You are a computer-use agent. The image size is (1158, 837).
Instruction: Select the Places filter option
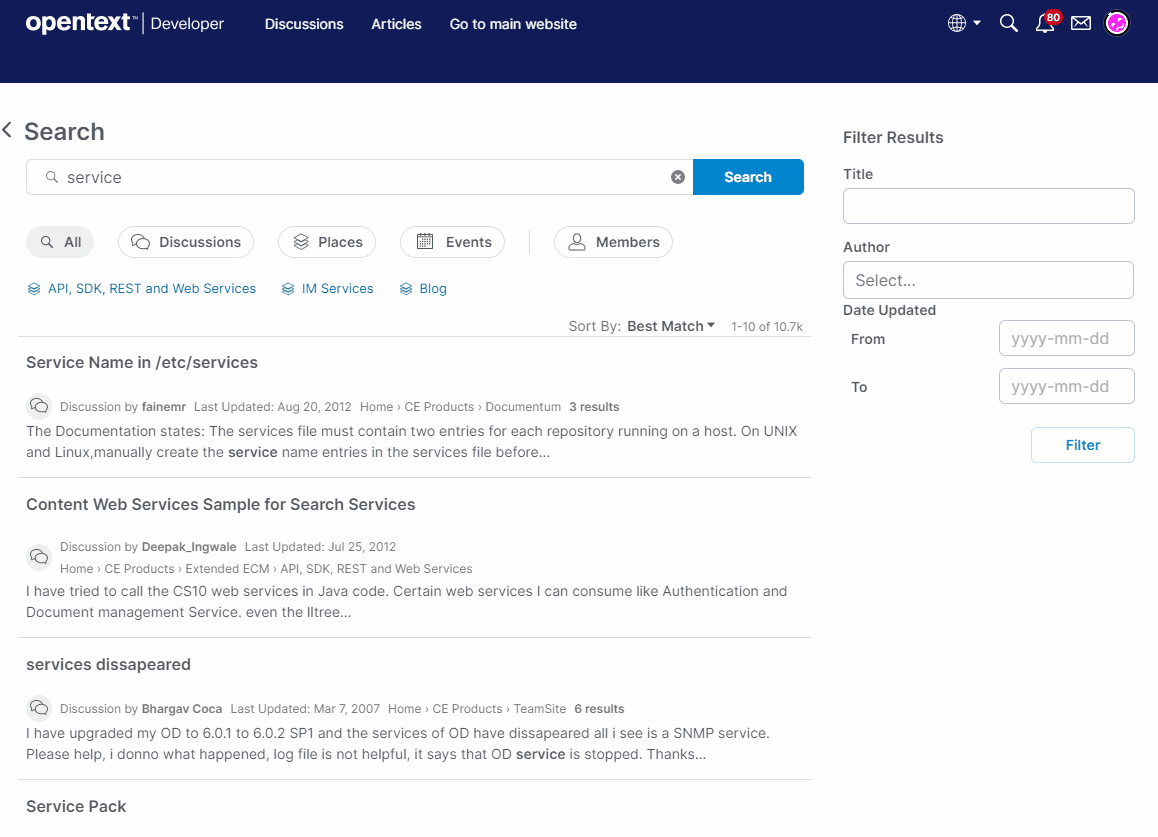[327, 242]
